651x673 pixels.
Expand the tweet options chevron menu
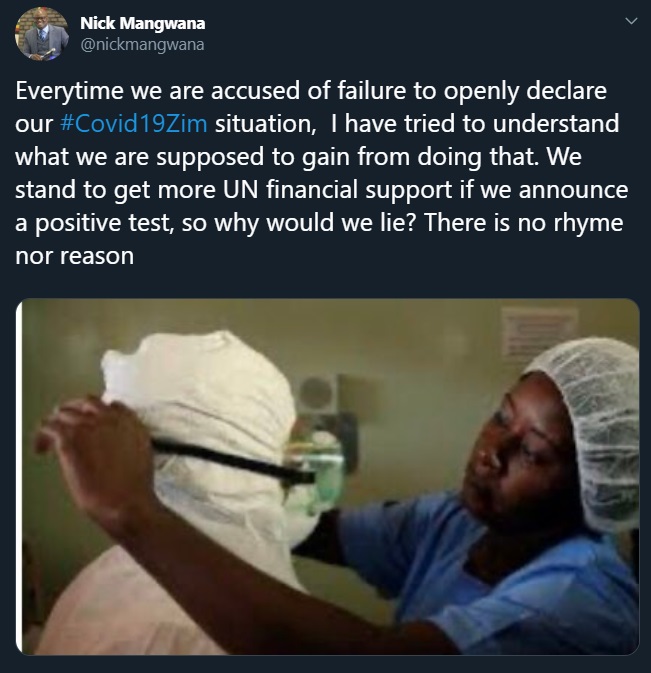(631, 21)
